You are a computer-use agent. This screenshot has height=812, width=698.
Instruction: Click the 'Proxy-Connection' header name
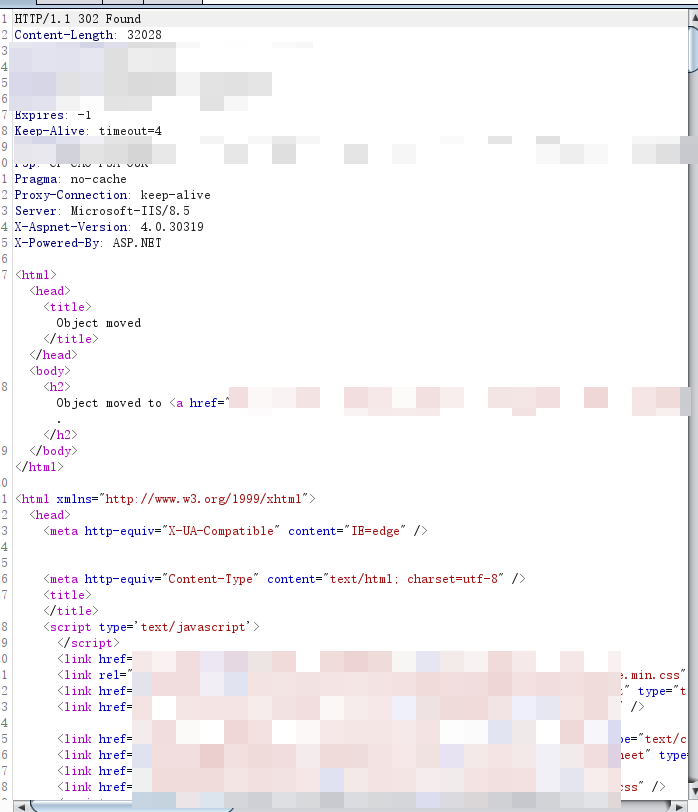click(71, 195)
